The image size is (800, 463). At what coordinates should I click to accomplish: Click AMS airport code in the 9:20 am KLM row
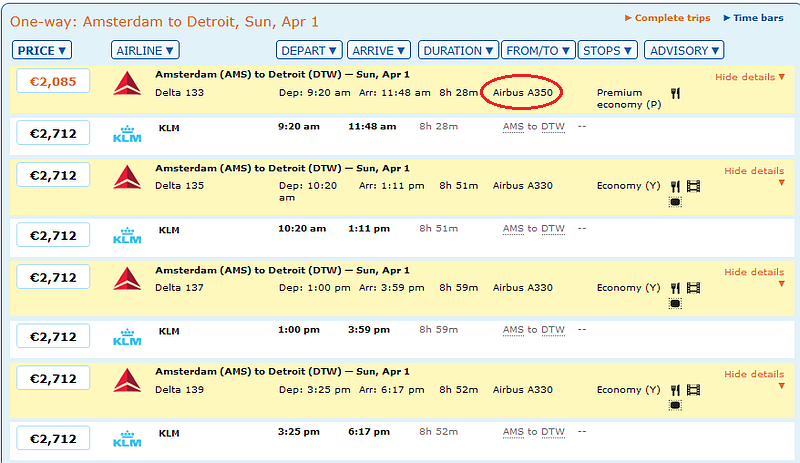(513, 127)
